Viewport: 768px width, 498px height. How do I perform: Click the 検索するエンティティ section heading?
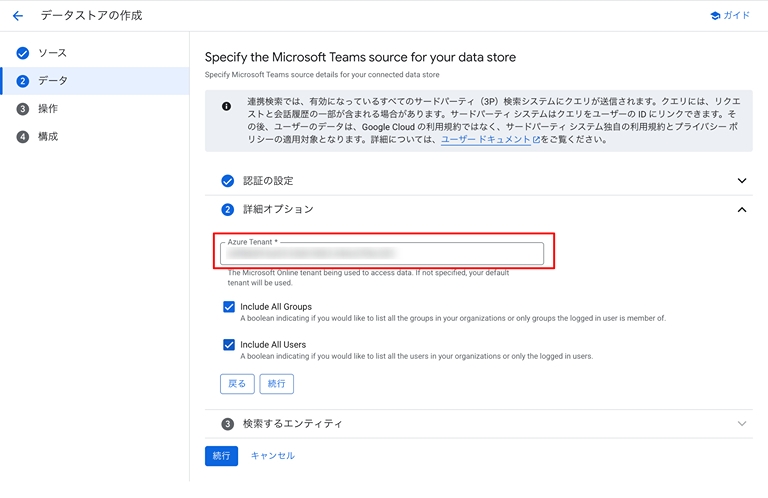tap(292, 424)
